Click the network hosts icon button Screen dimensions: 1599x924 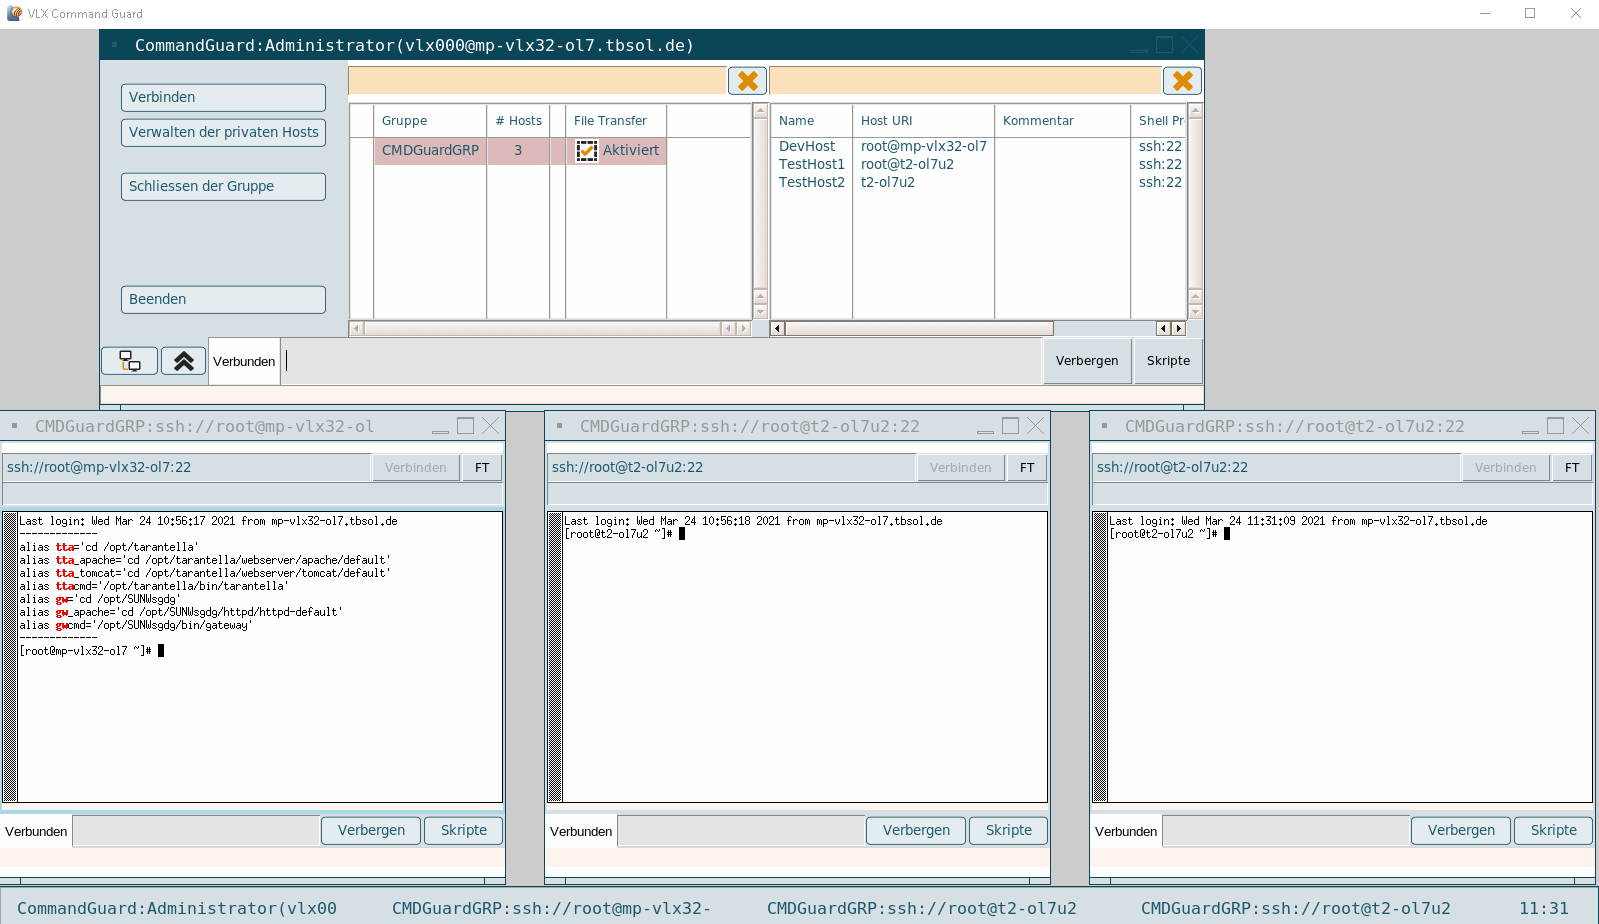130,361
